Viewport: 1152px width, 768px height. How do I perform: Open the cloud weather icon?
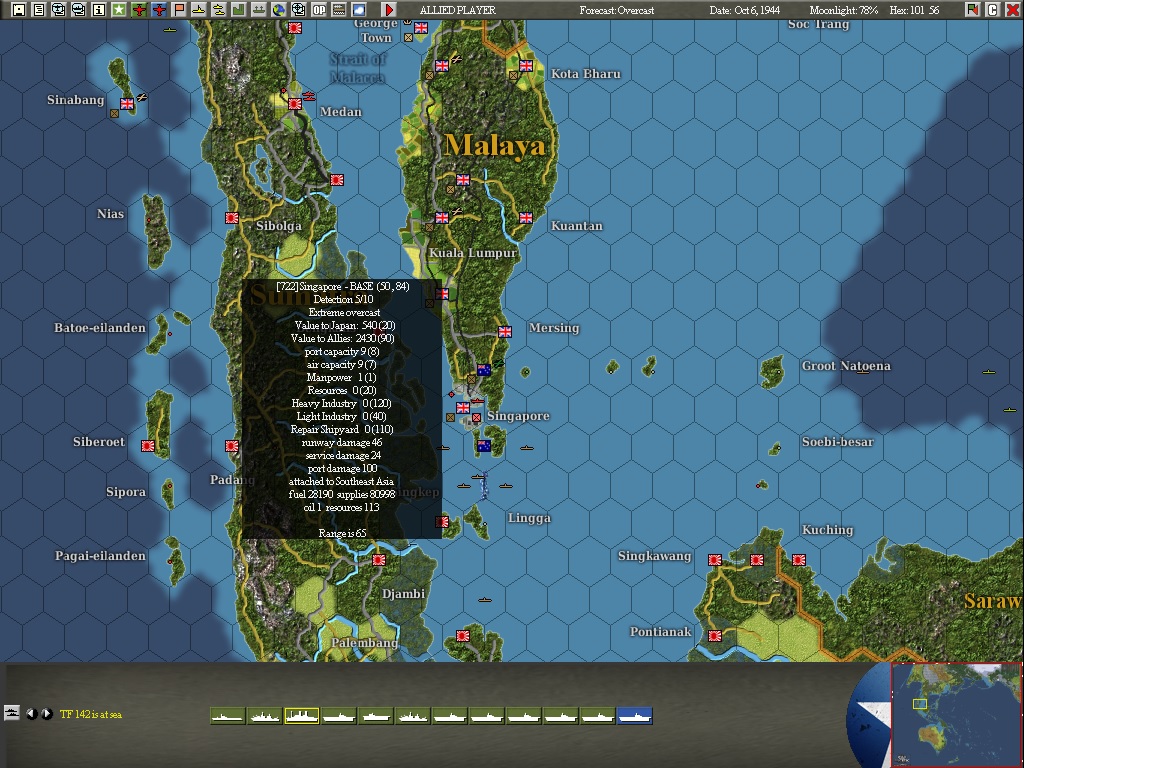click(x=359, y=10)
